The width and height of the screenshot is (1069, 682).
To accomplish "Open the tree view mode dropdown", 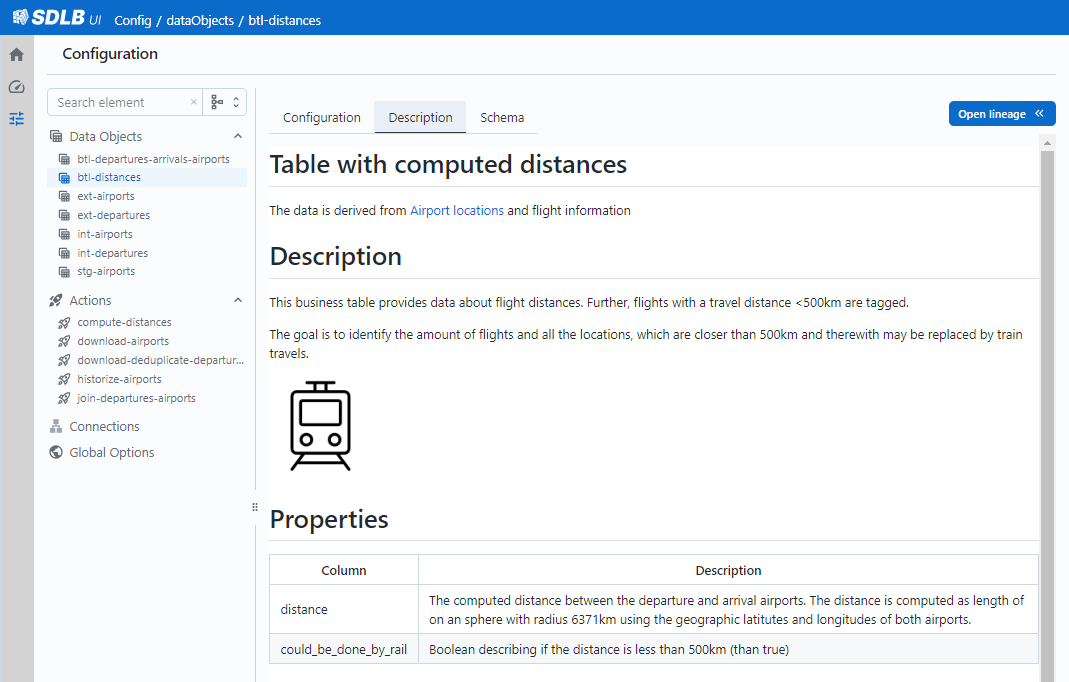I will (226, 102).
